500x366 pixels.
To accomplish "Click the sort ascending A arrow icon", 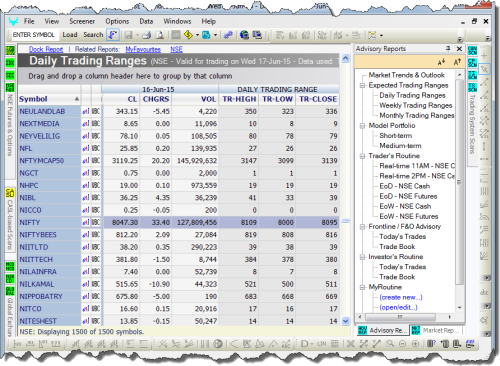I will 457,62.
